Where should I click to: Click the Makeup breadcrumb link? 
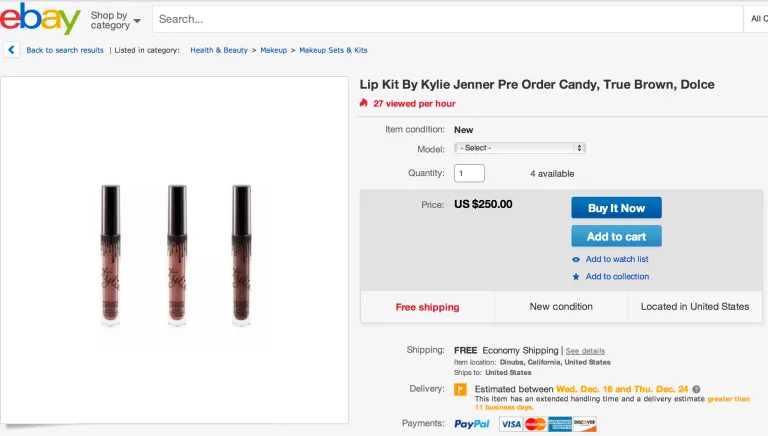273,50
